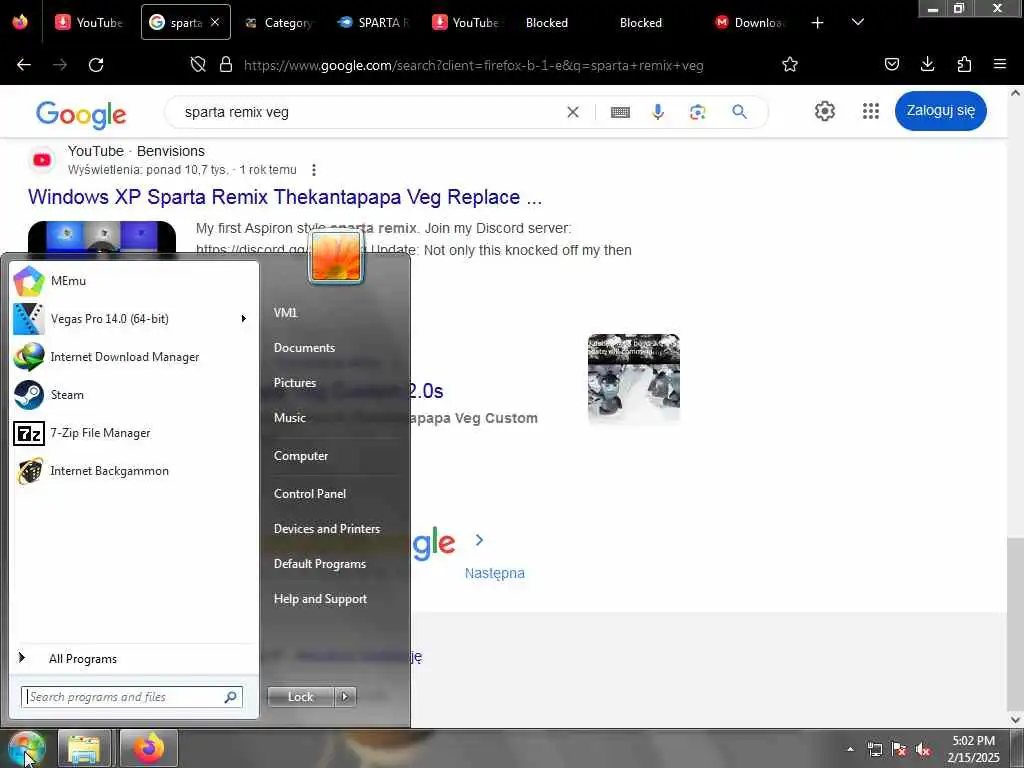Image resolution: width=1024 pixels, height=768 pixels.
Task: Search by image with Google Lens
Action: (697, 112)
